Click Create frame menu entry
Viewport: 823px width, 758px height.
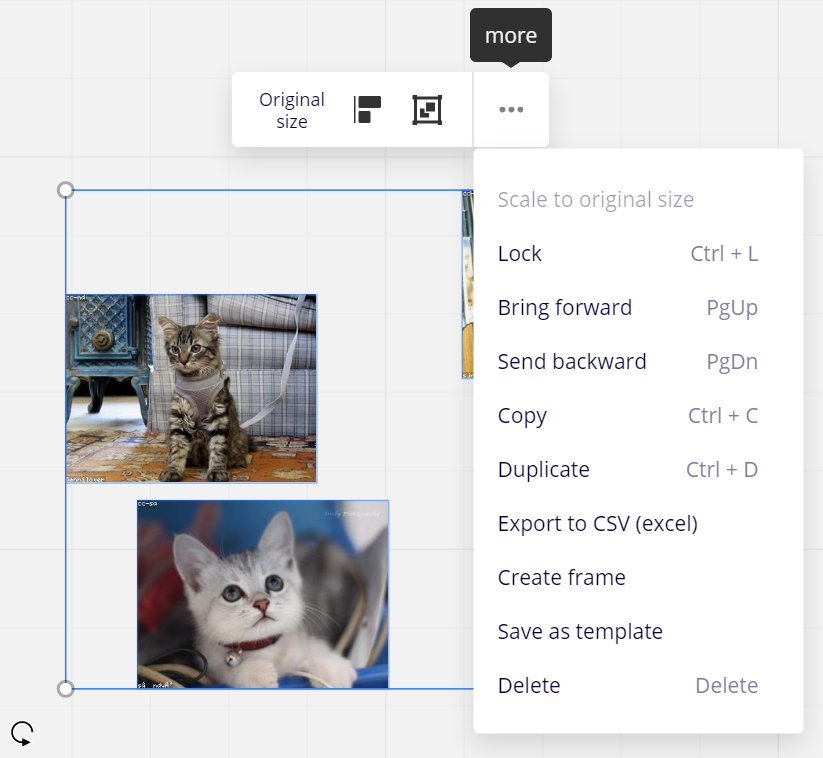[561, 578]
